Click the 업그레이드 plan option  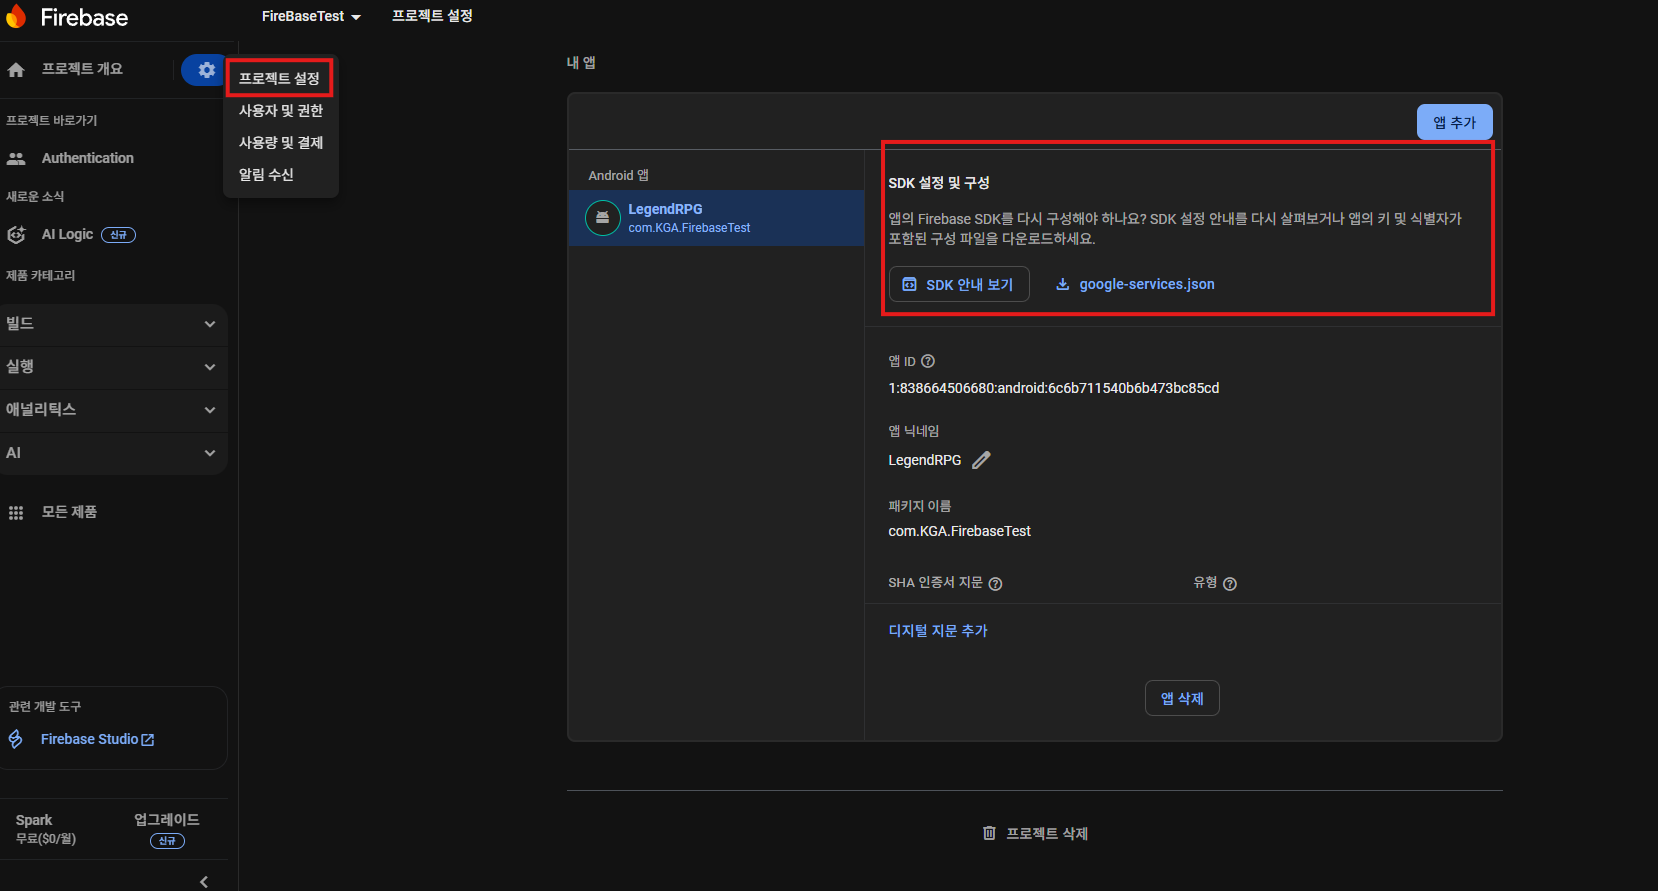167,819
